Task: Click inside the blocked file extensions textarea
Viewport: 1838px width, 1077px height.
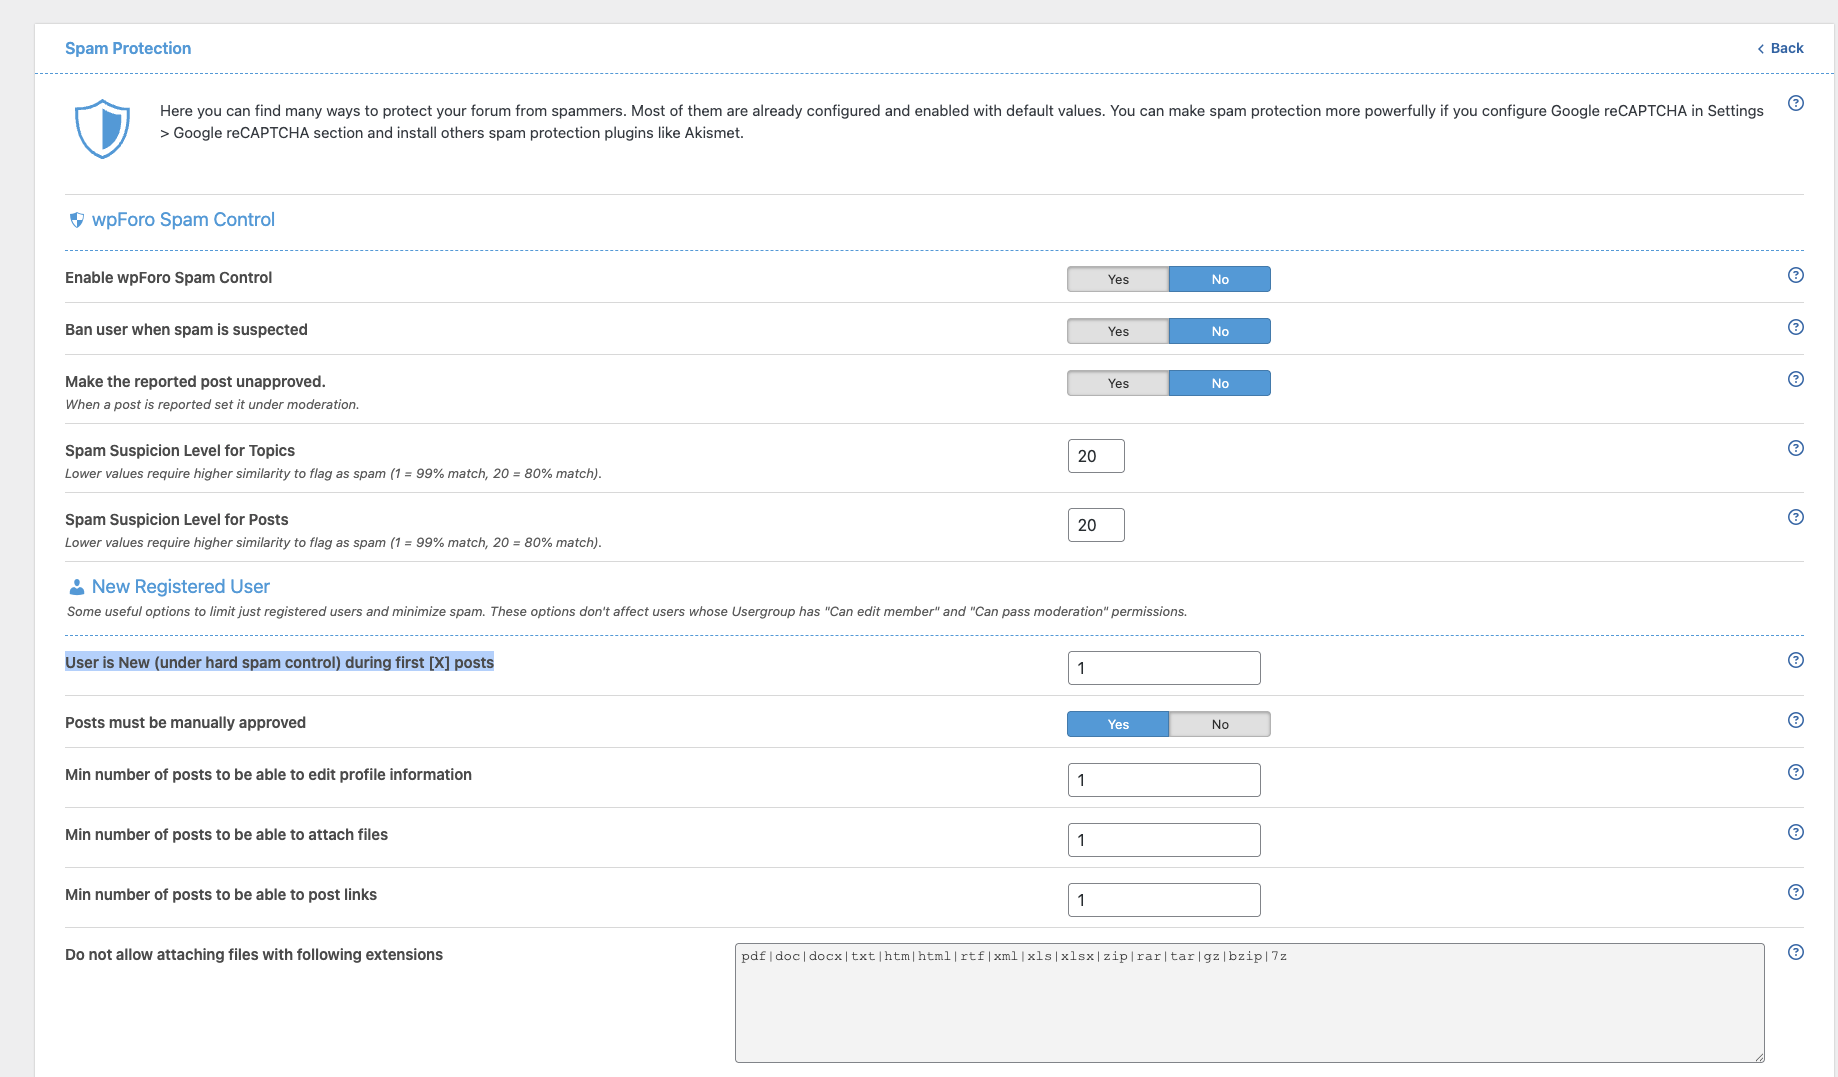Action: click(x=1248, y=1003)
